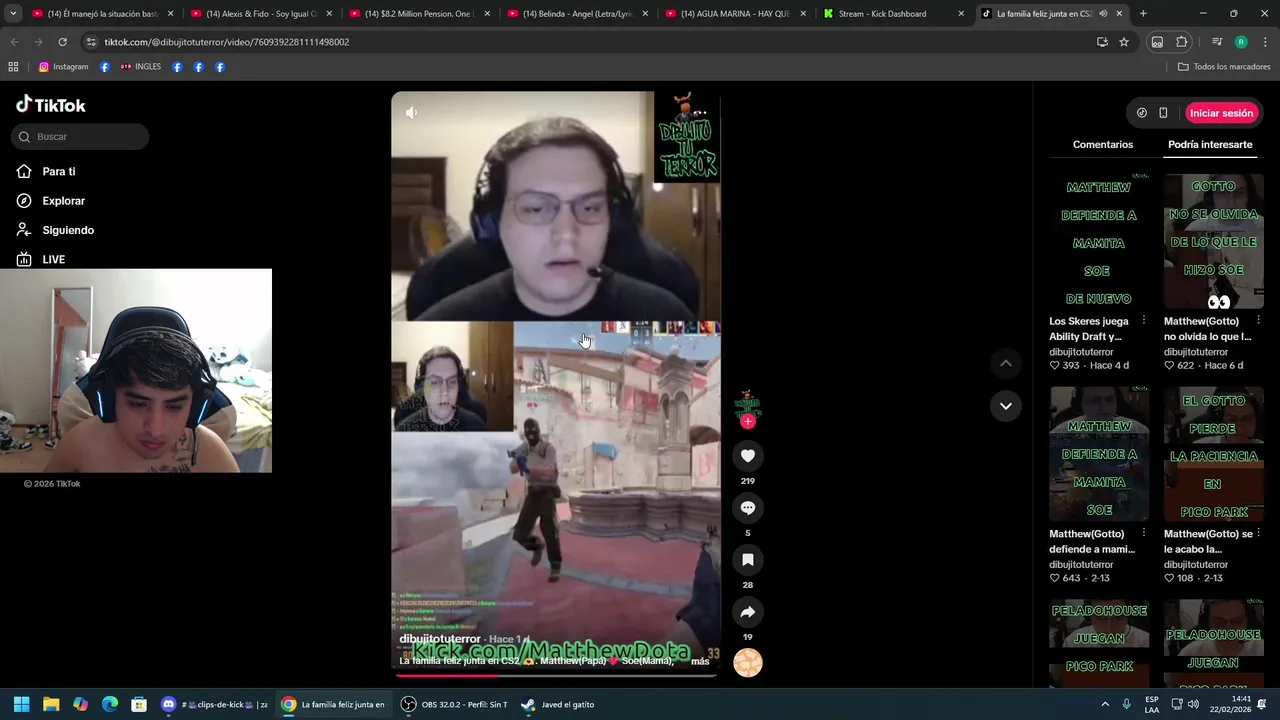This screenshot has height=720, width=1280.
Task: Open options for 'Los Skeres juega Ability Draft'
Action: (x=1143, y=321)
